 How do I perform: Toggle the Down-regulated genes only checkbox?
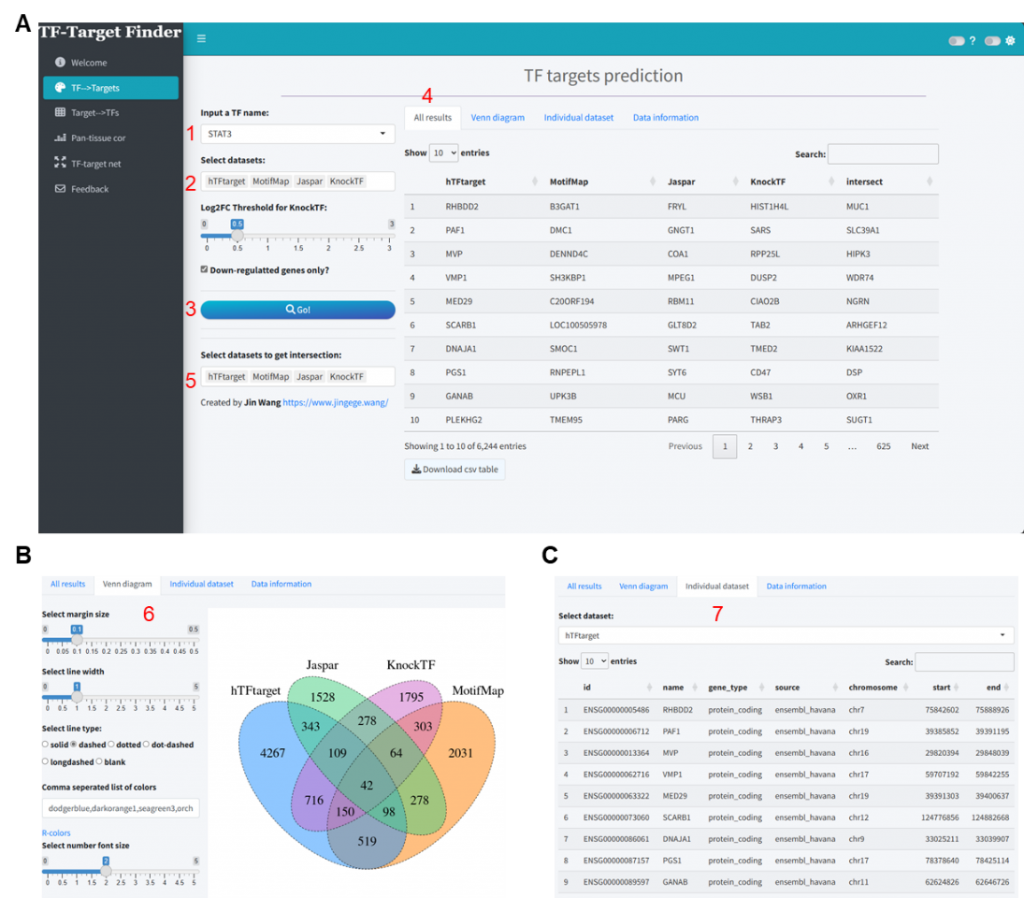[205, 270]
